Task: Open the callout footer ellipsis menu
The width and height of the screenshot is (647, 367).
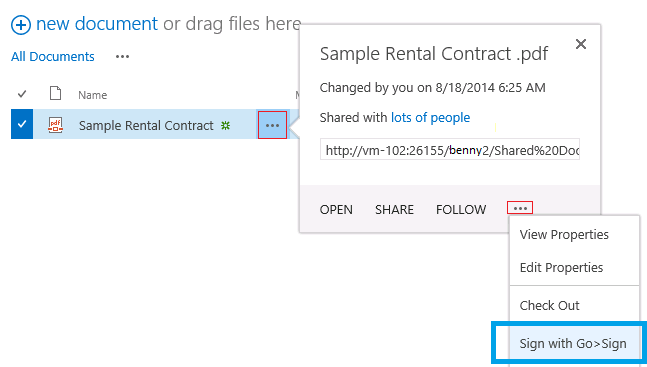Action: pos(520,208)
